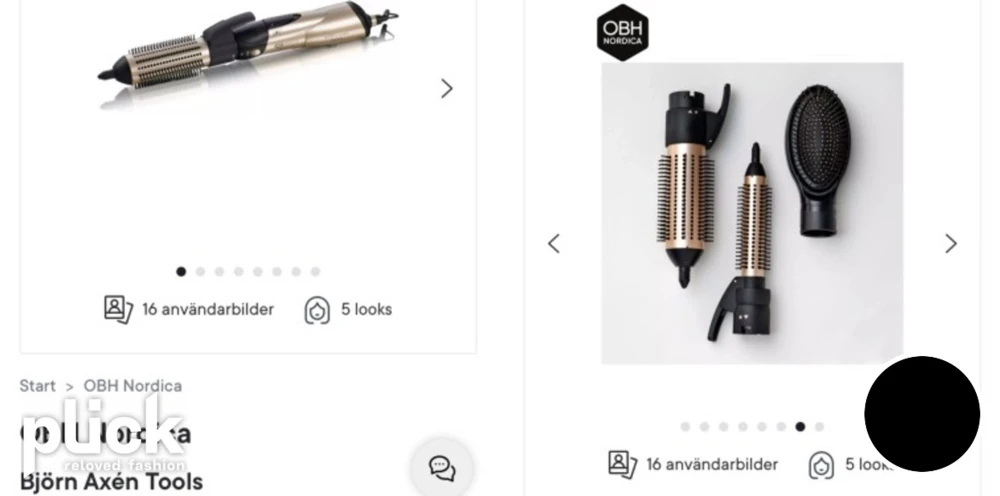Open 5 looks link on left card
Viewport: 1000px width, 496px height.
[367, 309]
